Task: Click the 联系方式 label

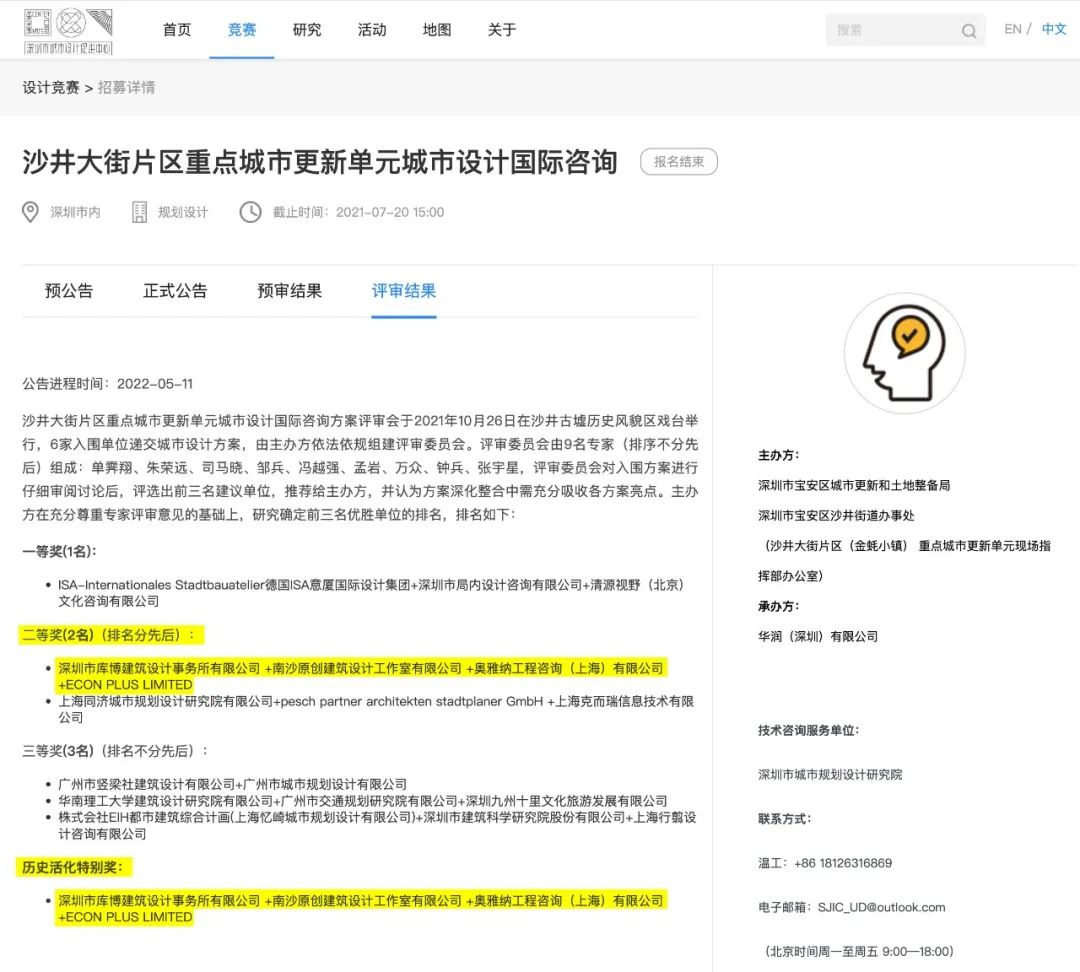Action: [785, 819]
